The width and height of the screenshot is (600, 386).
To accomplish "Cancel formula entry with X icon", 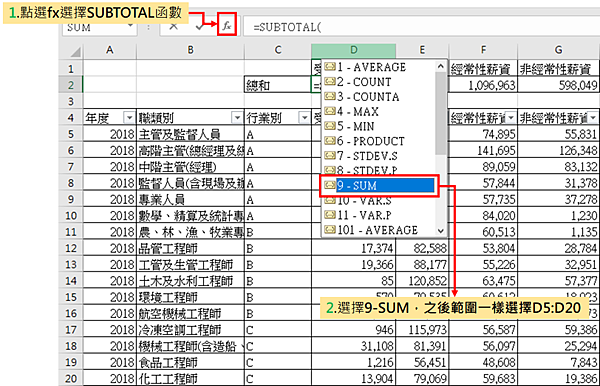I will 173,26.
